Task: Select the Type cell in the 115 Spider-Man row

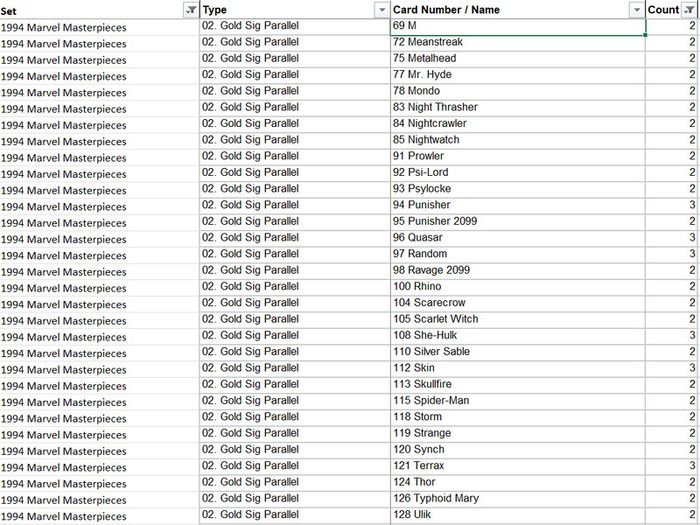Action: pyautogui.click(x=295, y=401)
